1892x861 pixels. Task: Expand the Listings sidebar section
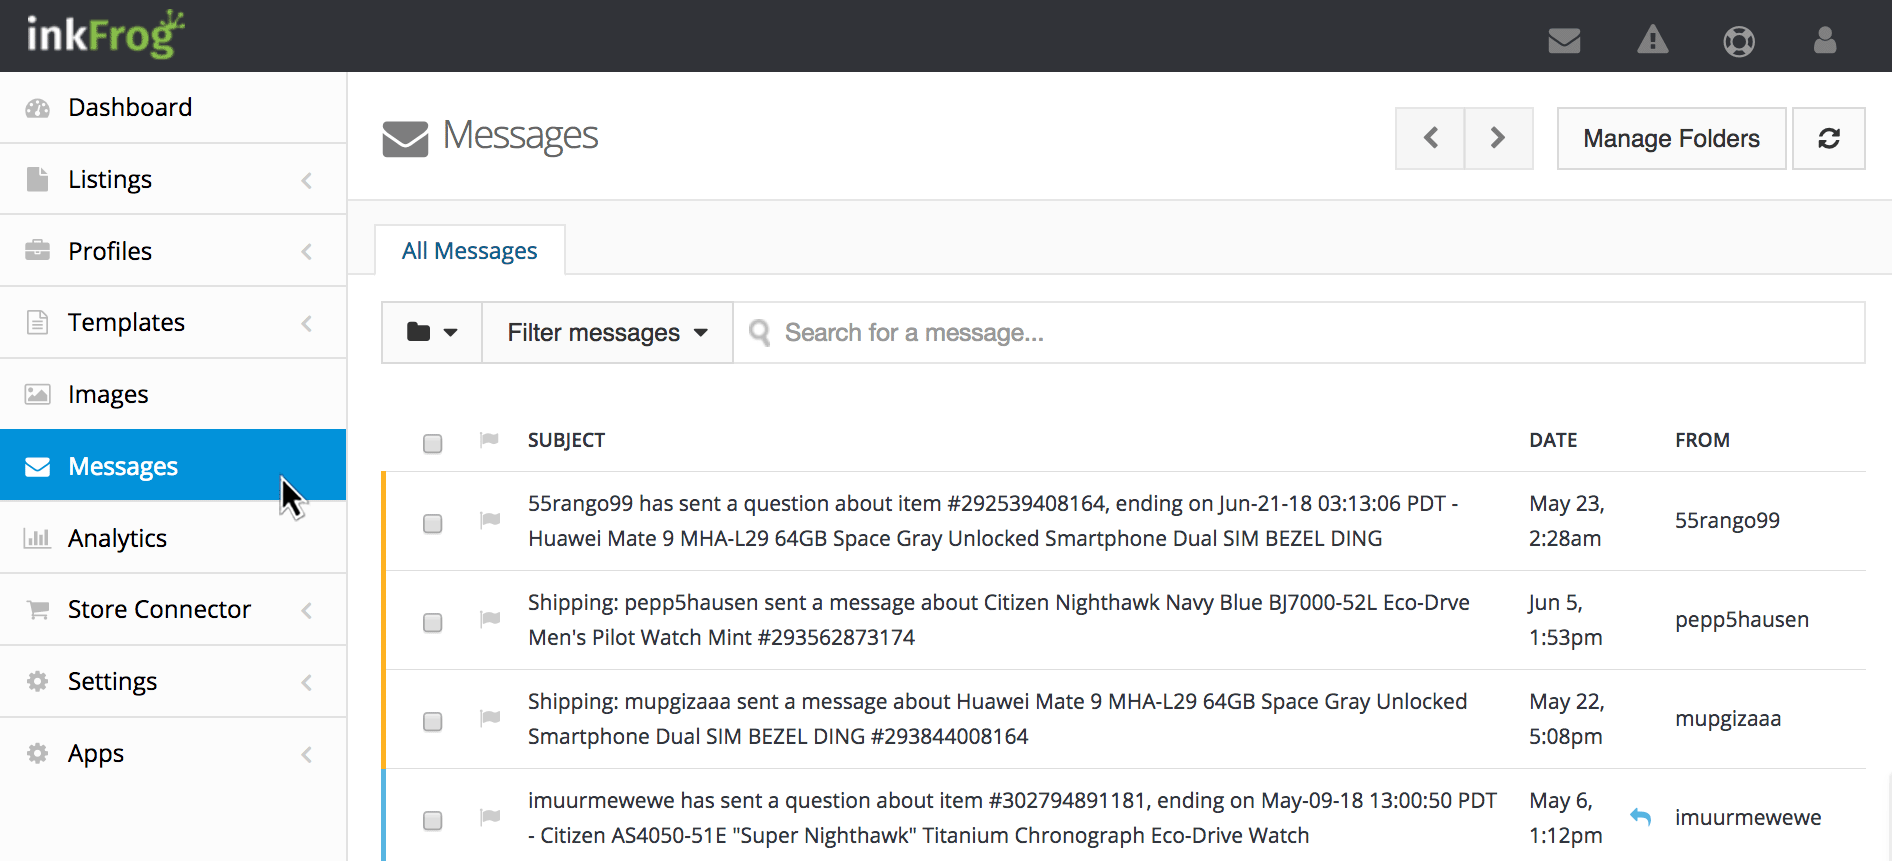click(173, 180)
